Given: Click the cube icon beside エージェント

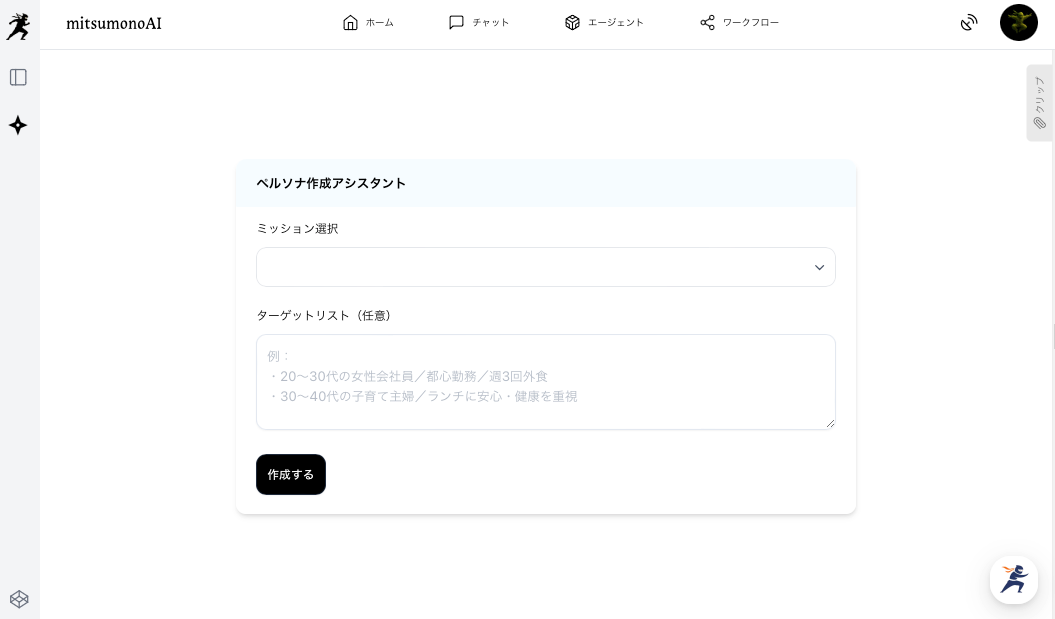Looking at the screenshot, I should [572, 23].
